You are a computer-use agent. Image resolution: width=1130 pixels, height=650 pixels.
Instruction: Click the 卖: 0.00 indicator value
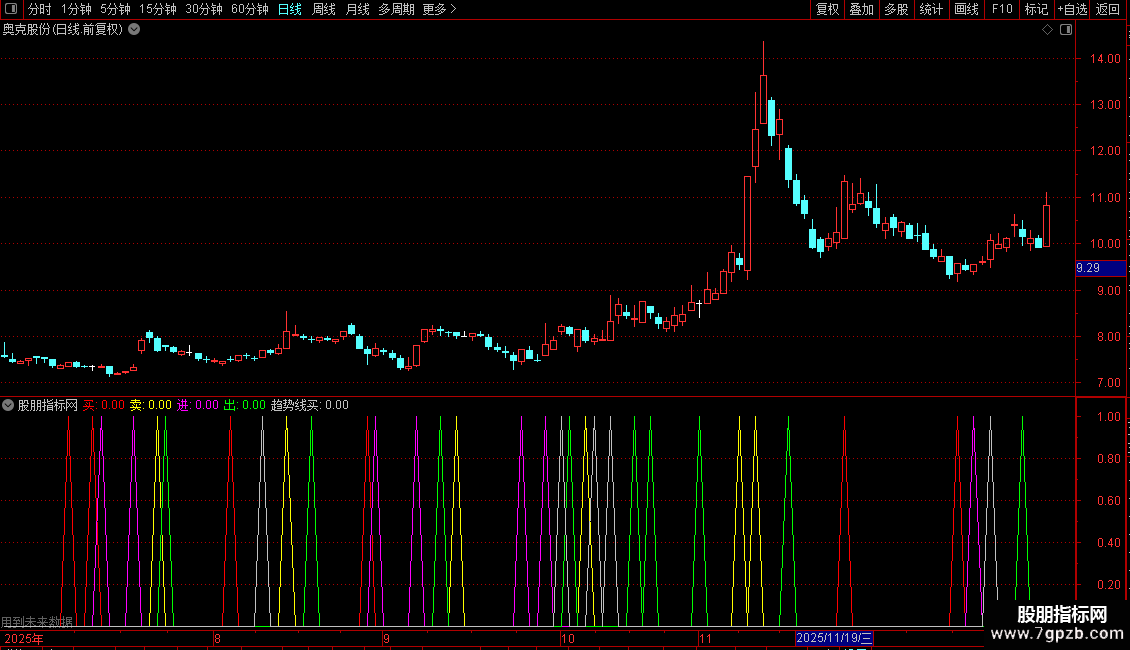[x=151, y=405]
